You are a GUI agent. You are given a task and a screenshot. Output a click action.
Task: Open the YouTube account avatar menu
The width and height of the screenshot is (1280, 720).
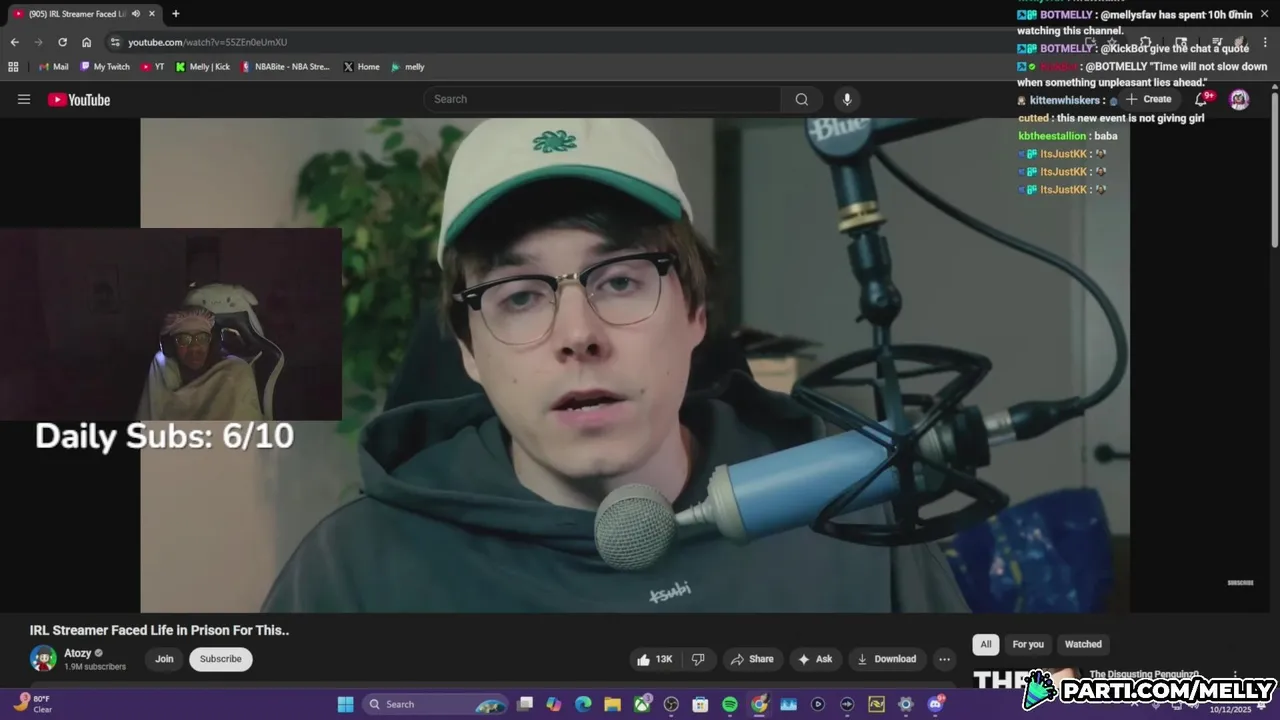coord(1239,99)
